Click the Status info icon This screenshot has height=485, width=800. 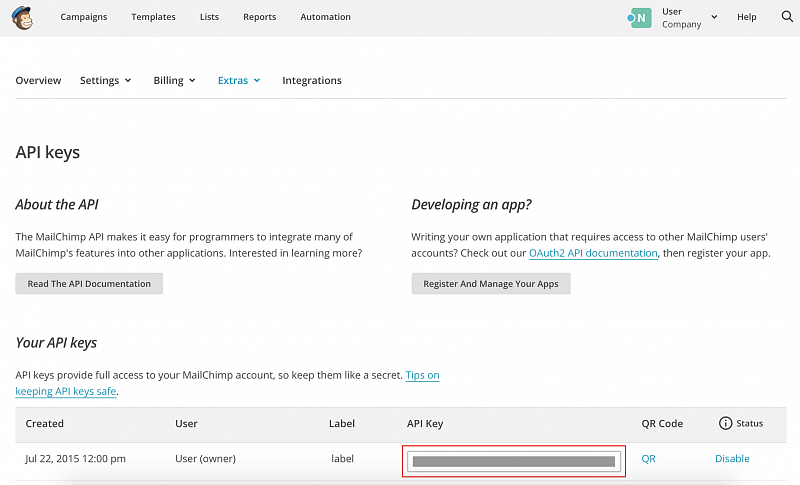pyautogui.click(x=725, y=423)
